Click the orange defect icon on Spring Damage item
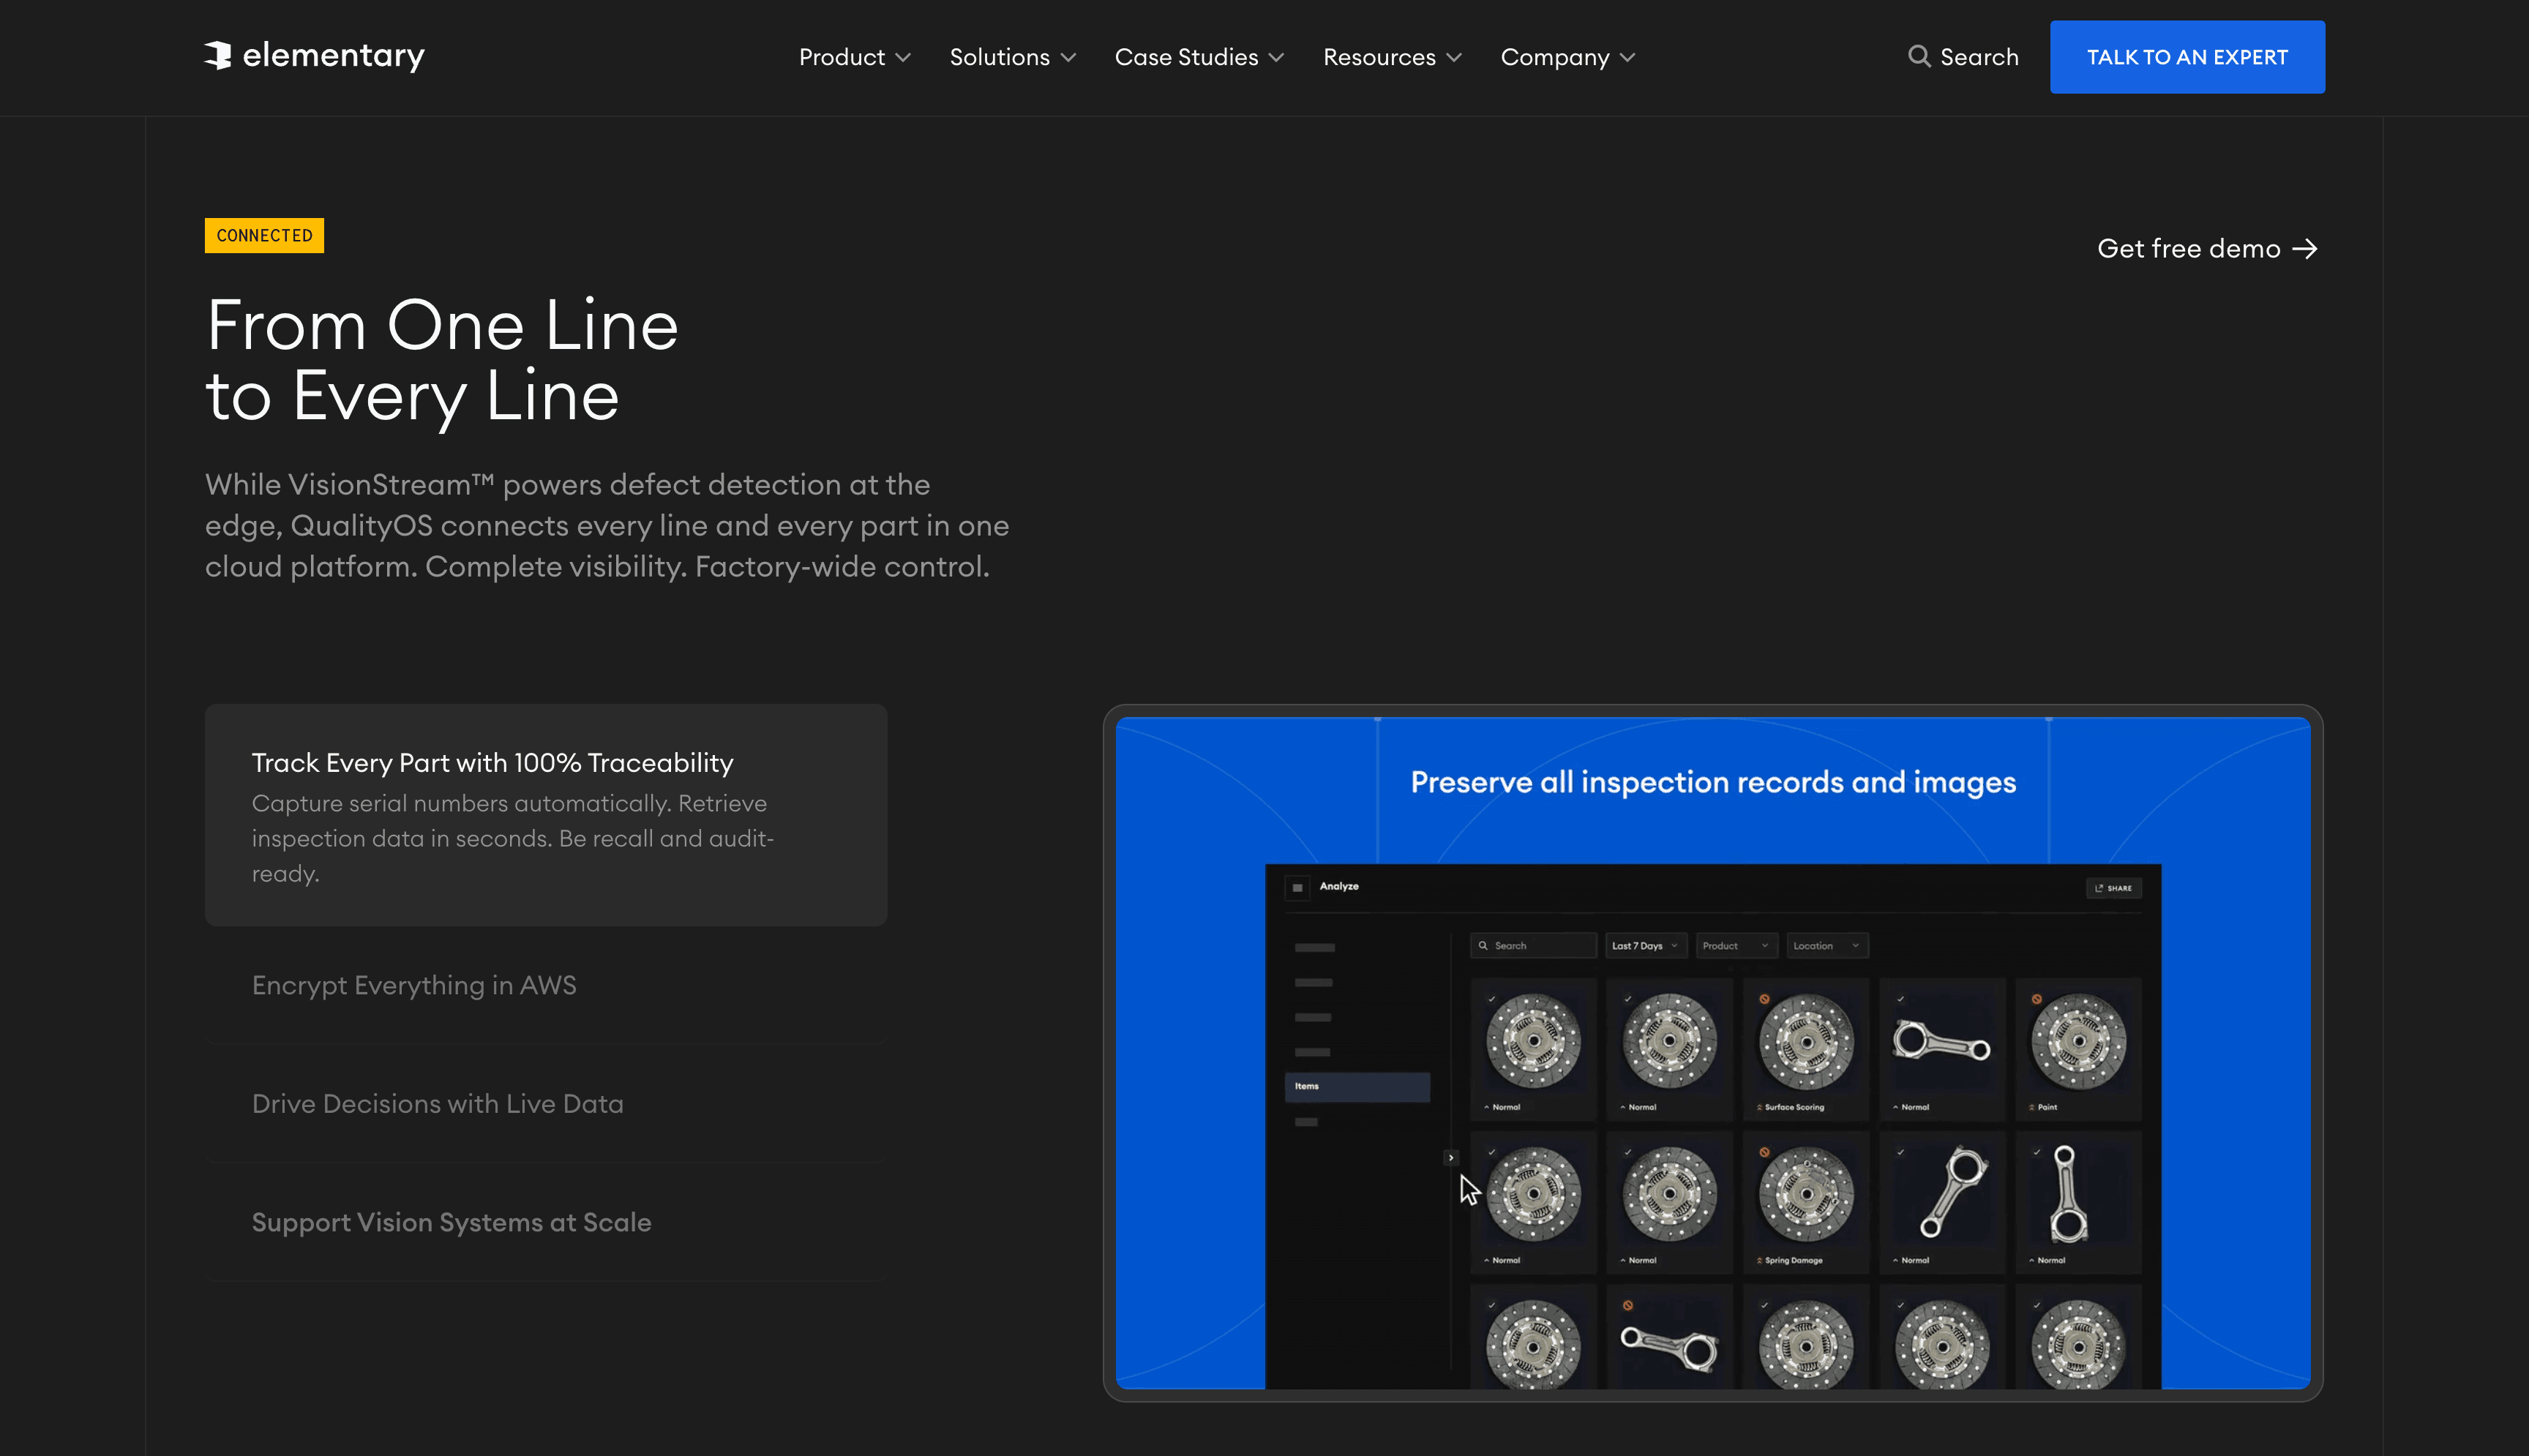This screenshot has width=2529, height=1456. 1765,1152
